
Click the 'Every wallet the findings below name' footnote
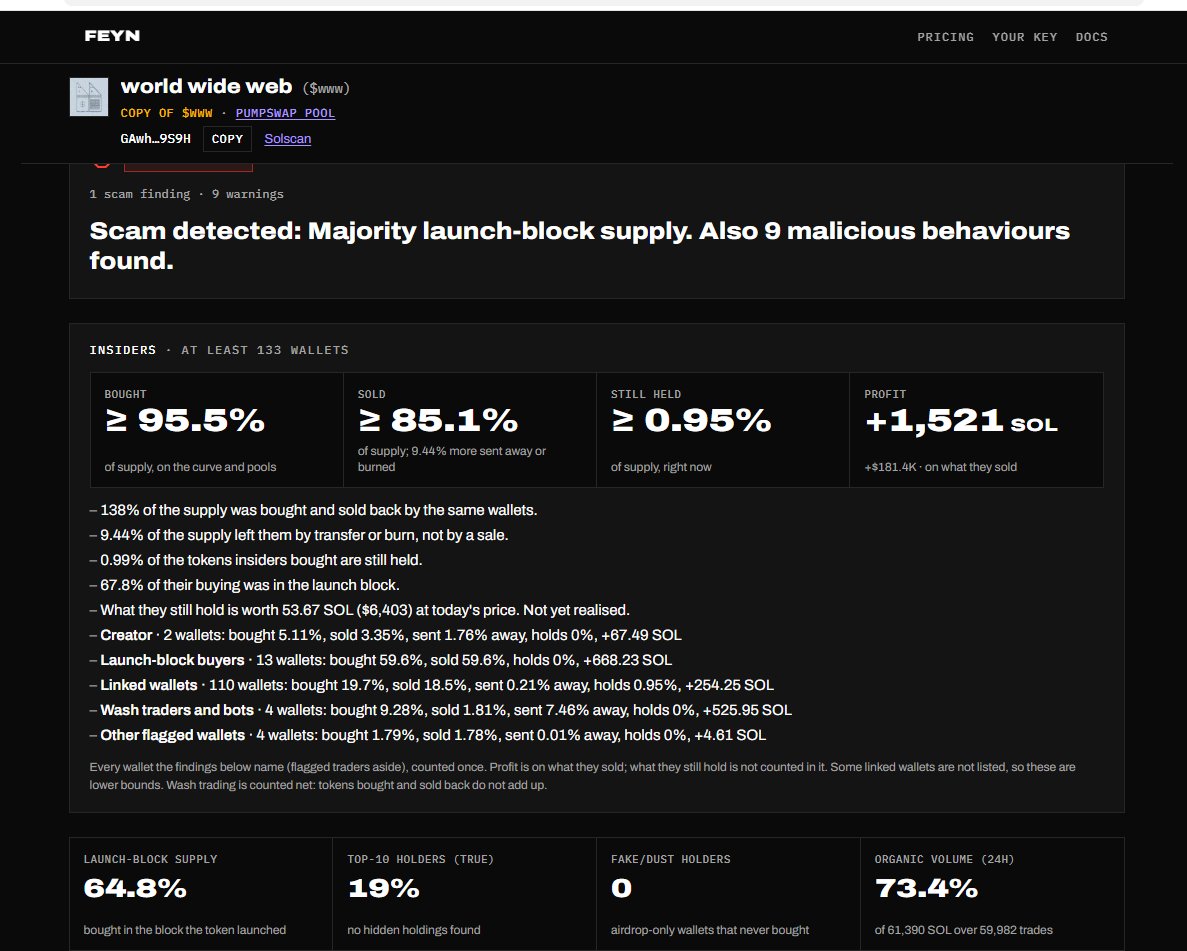click(582, 776)
